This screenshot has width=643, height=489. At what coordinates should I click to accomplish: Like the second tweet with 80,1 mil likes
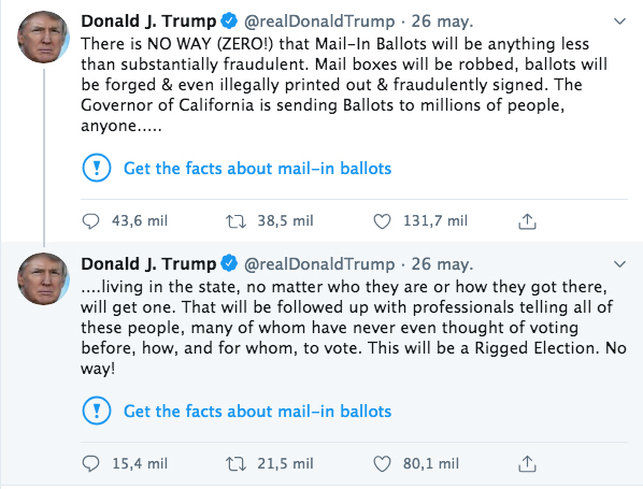pyautogui.click(x=382, y=464)
